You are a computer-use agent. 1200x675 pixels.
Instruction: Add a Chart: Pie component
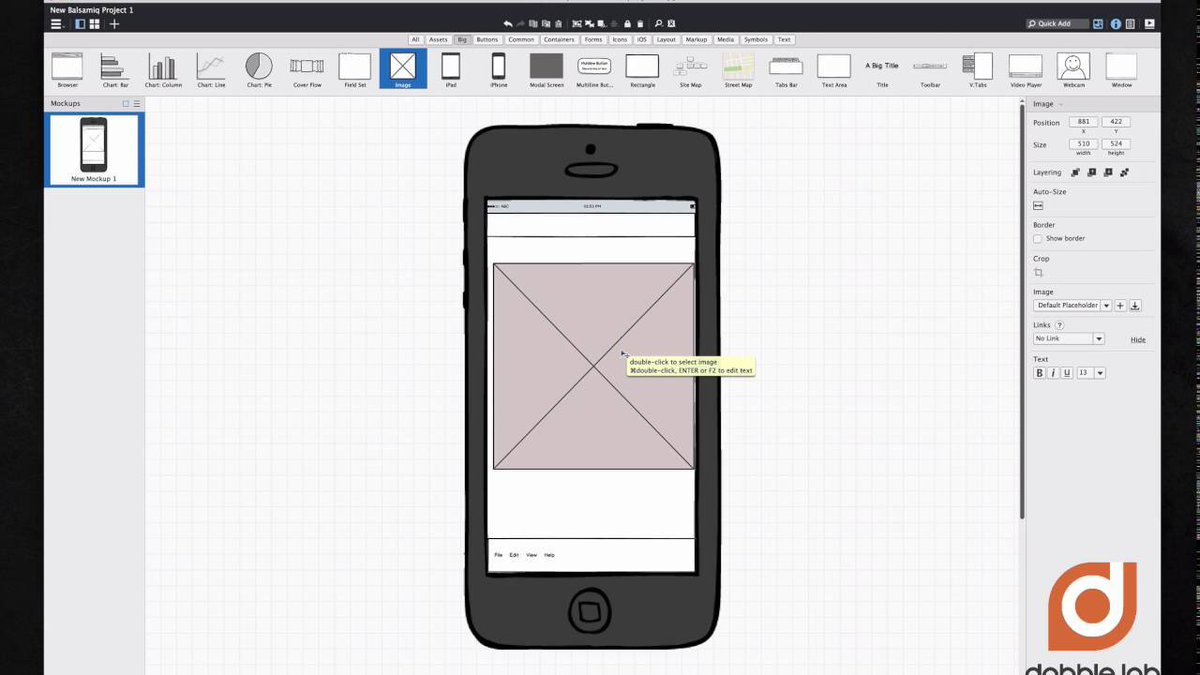tap(259, 70)
